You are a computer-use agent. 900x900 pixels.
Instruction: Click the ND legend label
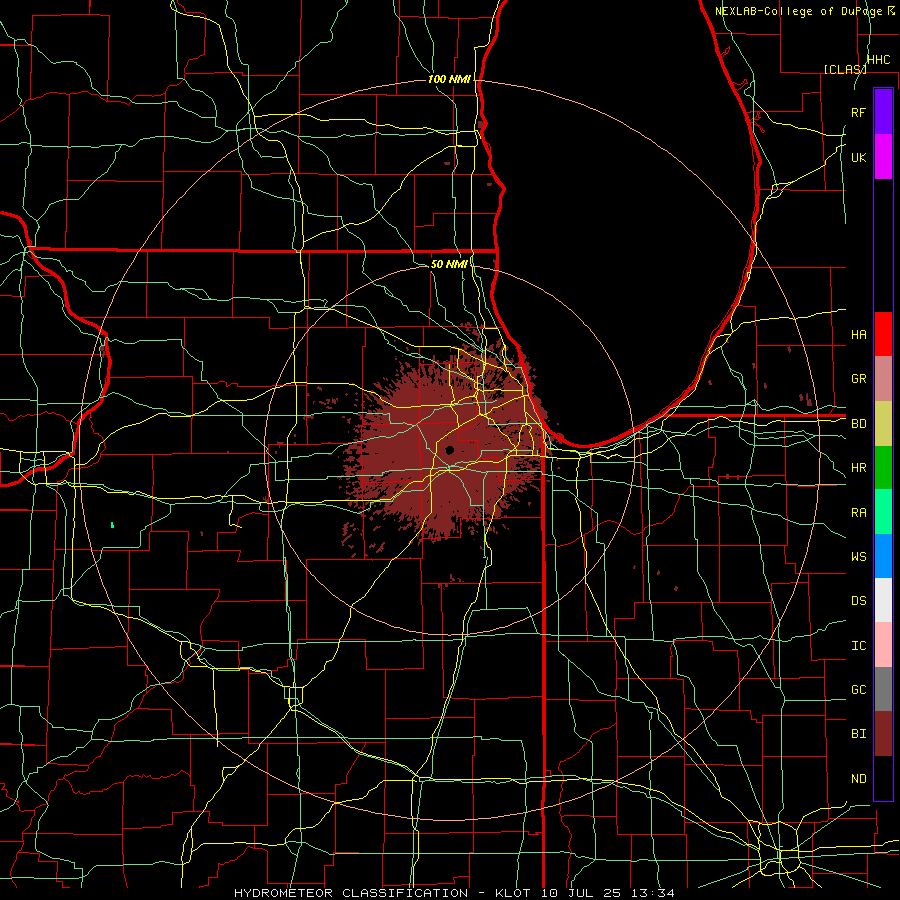[x=858, y=778]
